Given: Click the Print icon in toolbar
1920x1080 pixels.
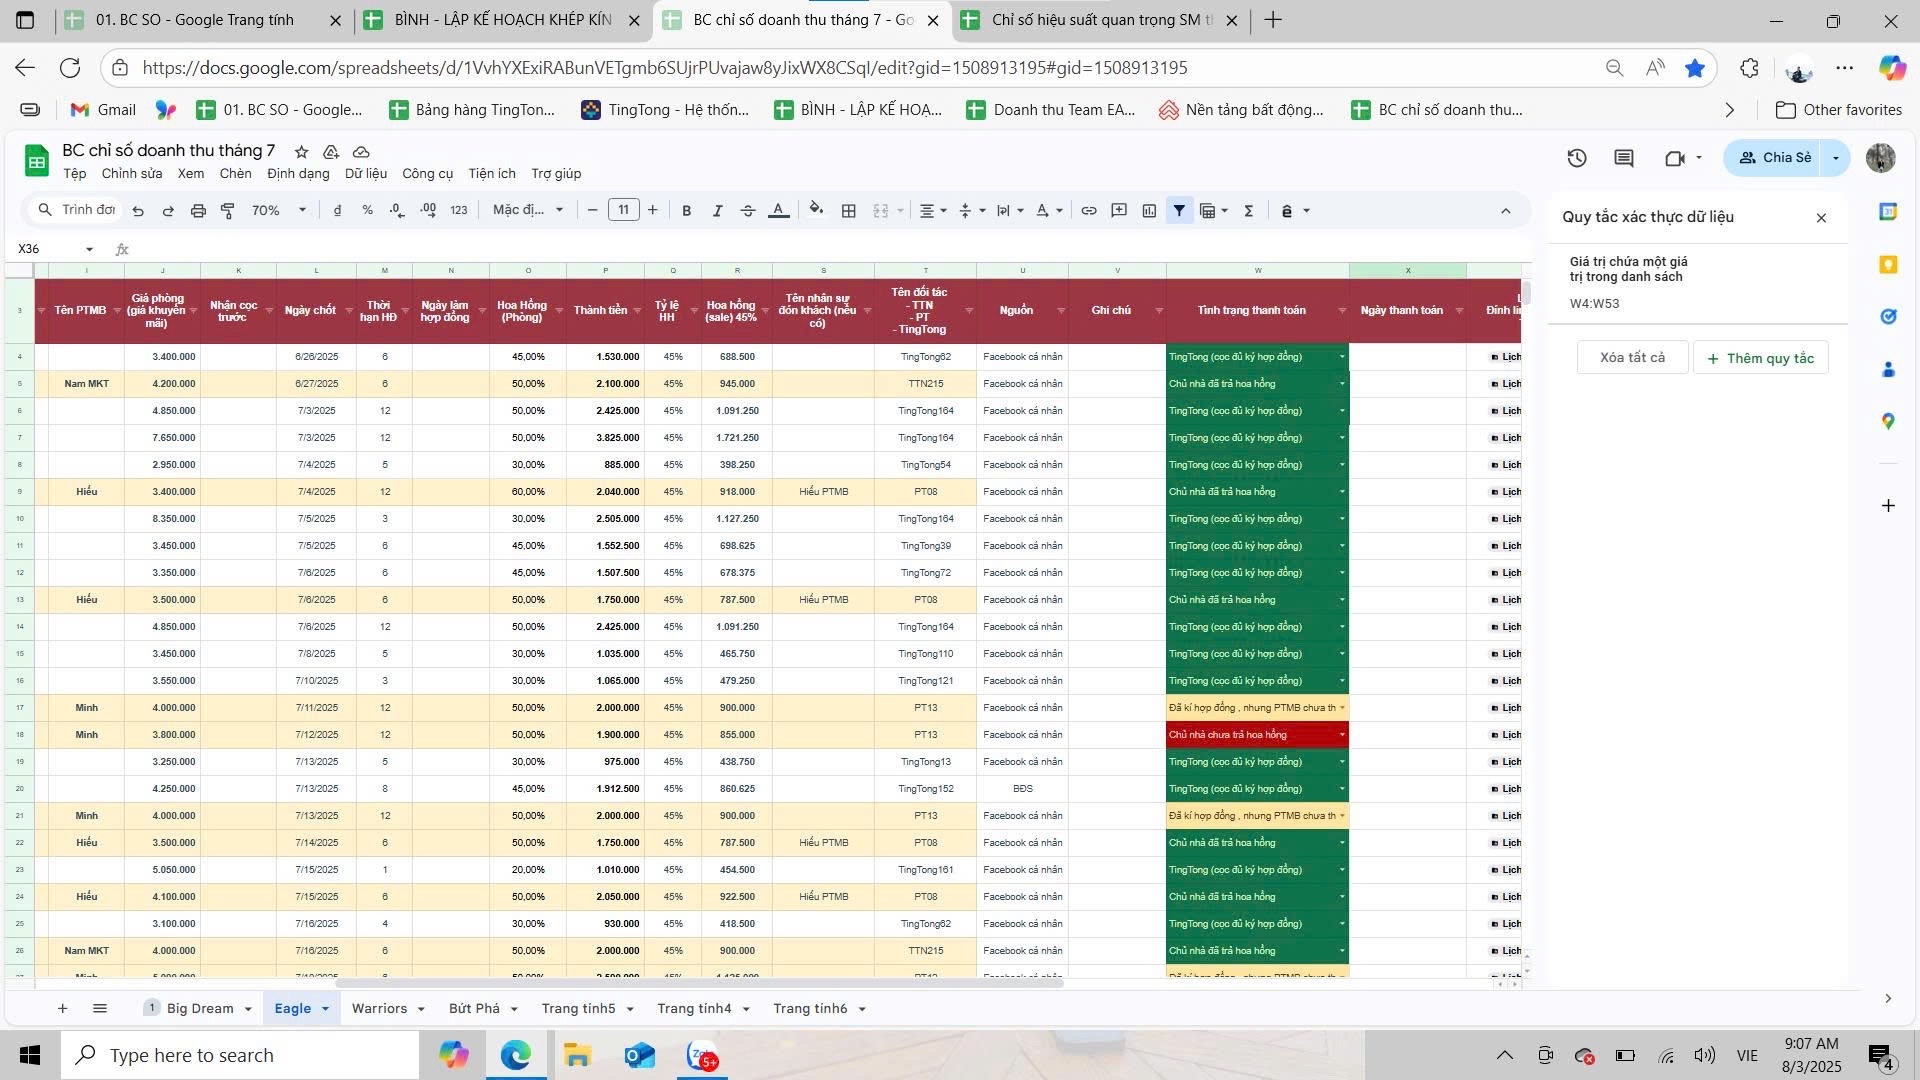Looking at the screenshot, I should [x=198, y=211].
